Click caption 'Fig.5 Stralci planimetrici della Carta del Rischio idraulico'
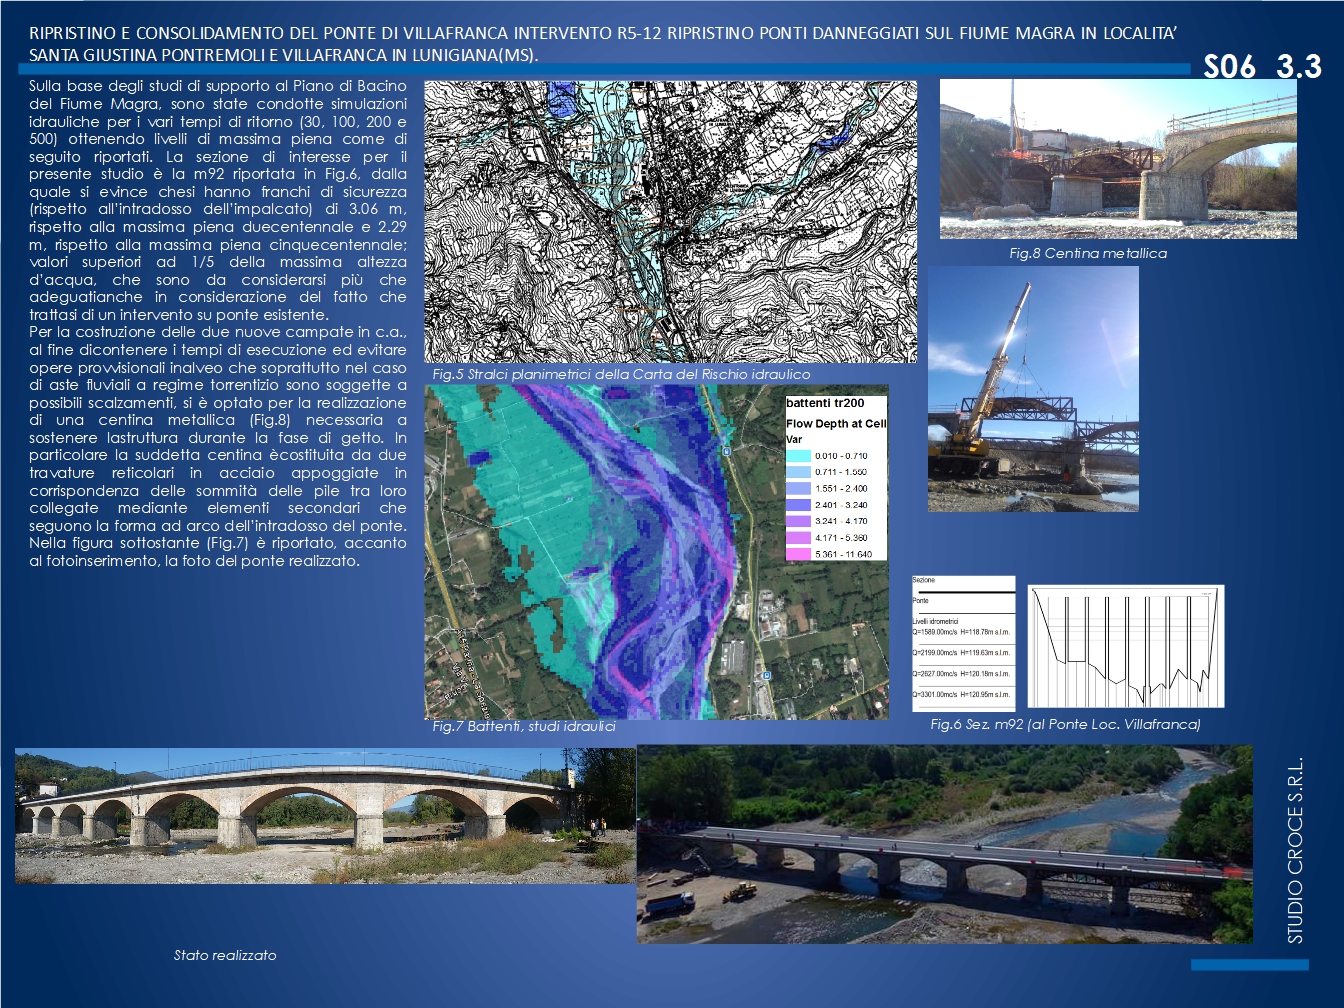 click(621, 374)
